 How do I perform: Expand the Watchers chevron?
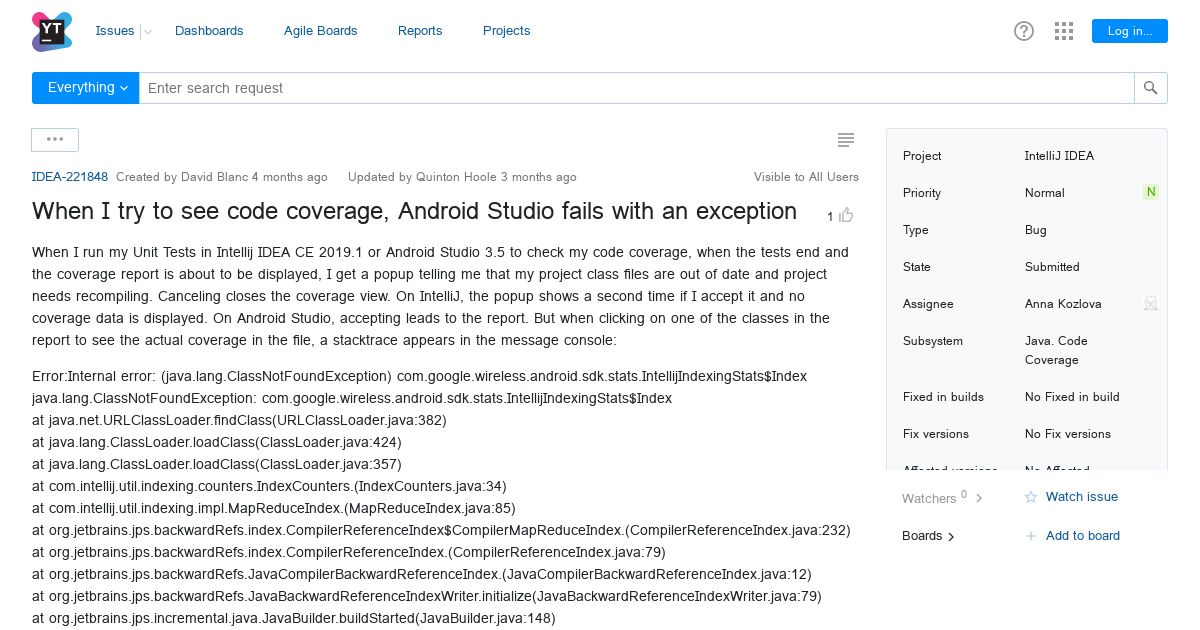979,498
